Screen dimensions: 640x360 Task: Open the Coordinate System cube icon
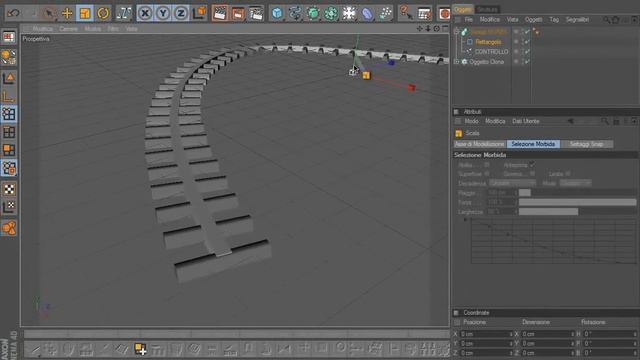200,13
